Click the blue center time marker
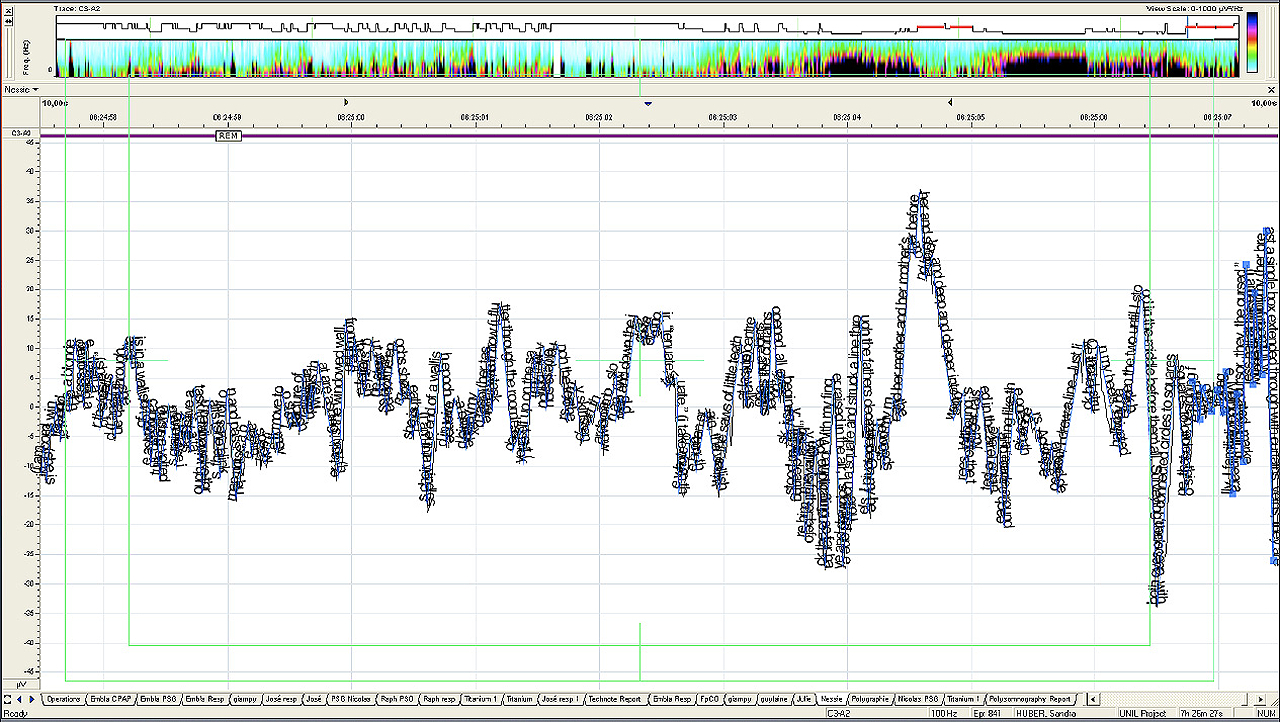 648,103
